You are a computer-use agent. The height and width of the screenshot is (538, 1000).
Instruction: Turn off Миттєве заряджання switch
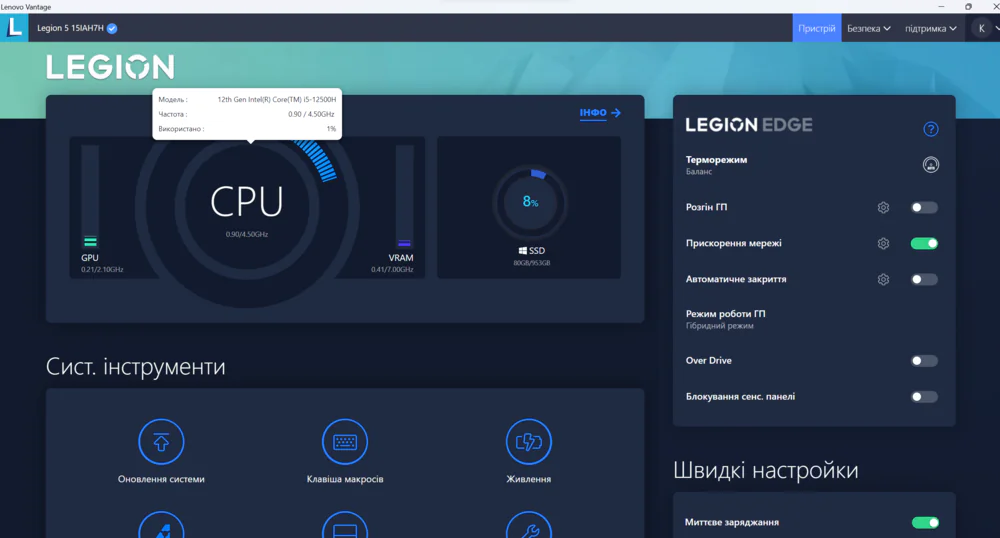tap(925, 523)
